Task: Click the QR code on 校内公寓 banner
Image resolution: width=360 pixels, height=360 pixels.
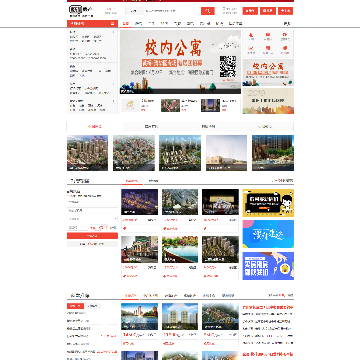Action: [x=228, y=66]
